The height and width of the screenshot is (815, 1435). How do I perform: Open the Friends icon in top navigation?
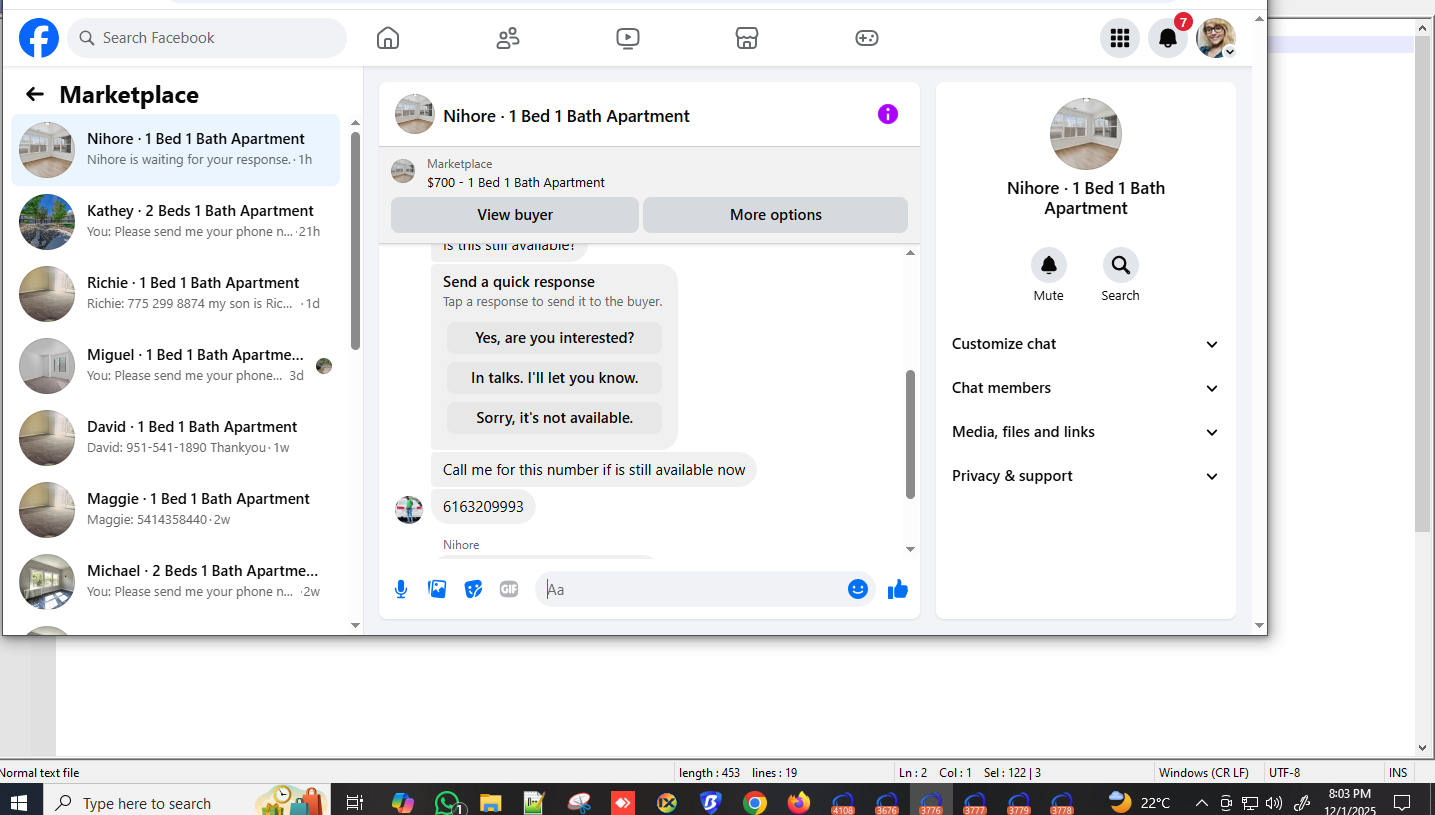coord(508,38)
